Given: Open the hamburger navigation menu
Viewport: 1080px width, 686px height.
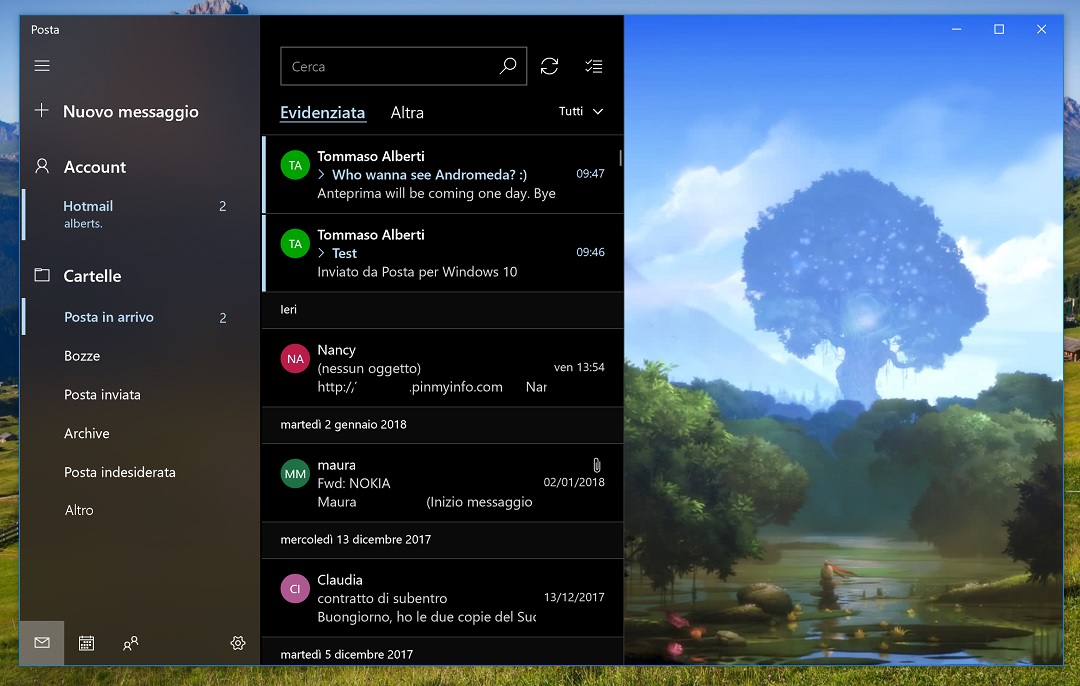Looking at the screenshot, I should pos(42,66).
